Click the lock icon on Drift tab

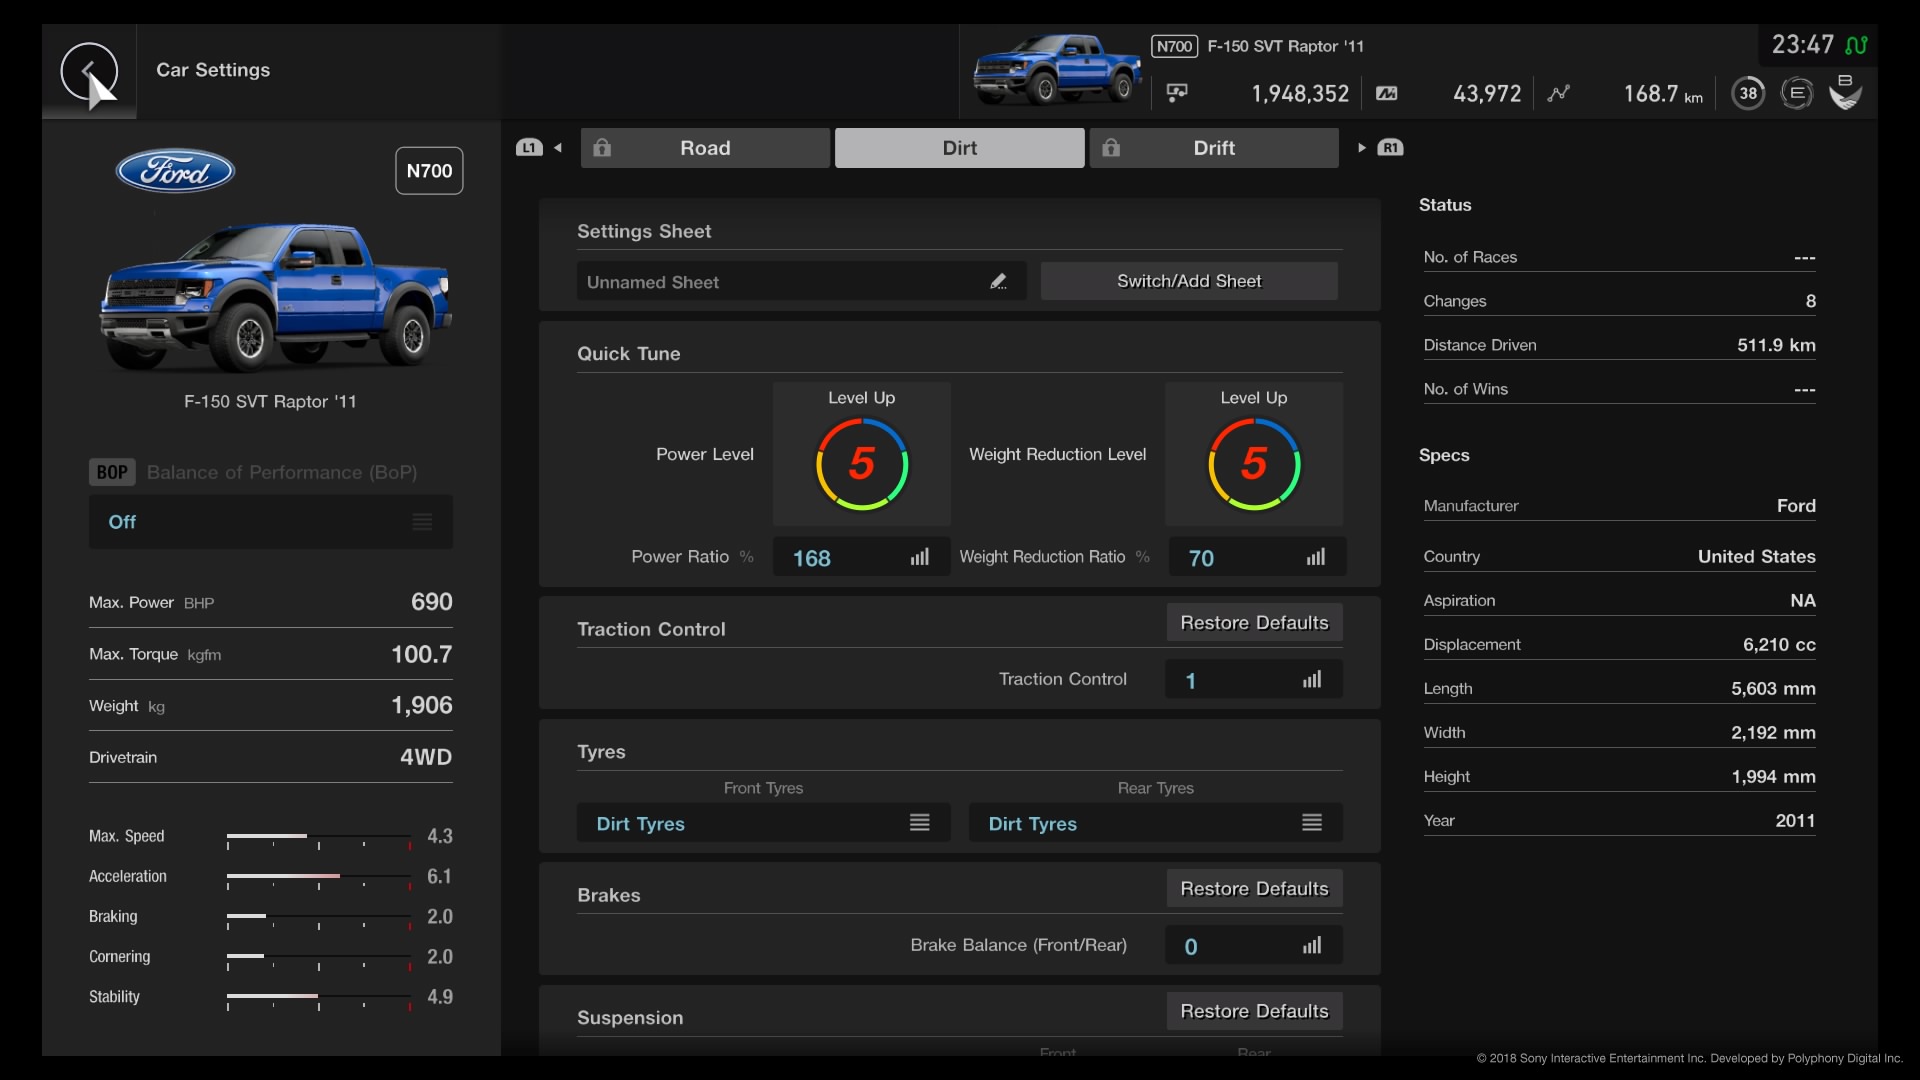coord(1111,148)
